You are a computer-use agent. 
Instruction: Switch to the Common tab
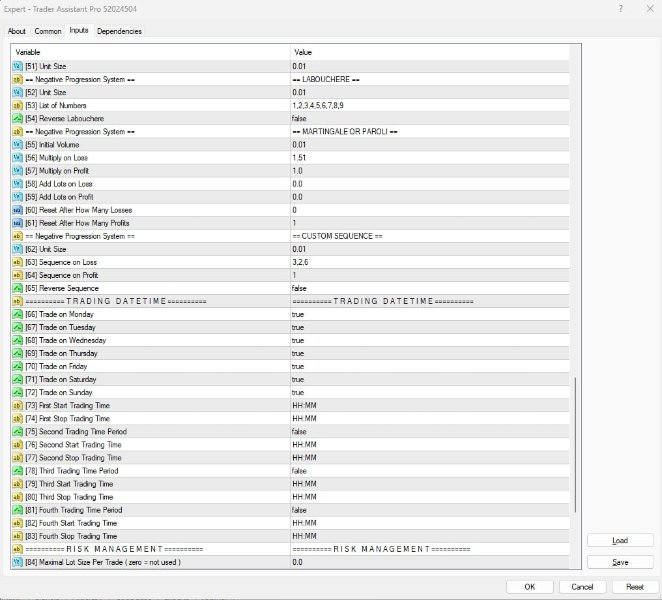(48, 31)
